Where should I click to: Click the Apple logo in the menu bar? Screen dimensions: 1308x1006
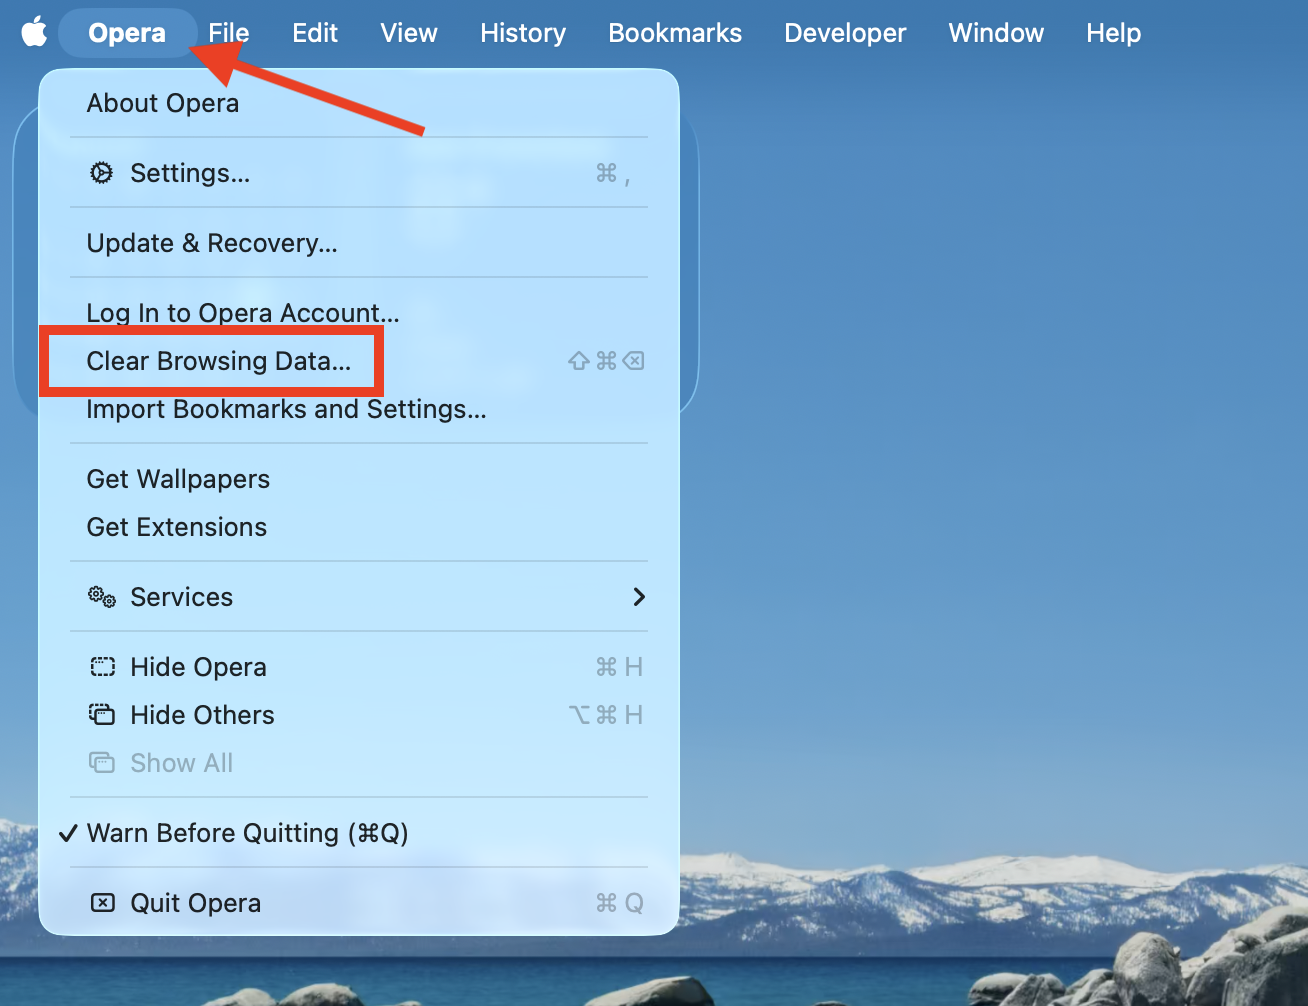pyautogui.click(x=35, y=32)
